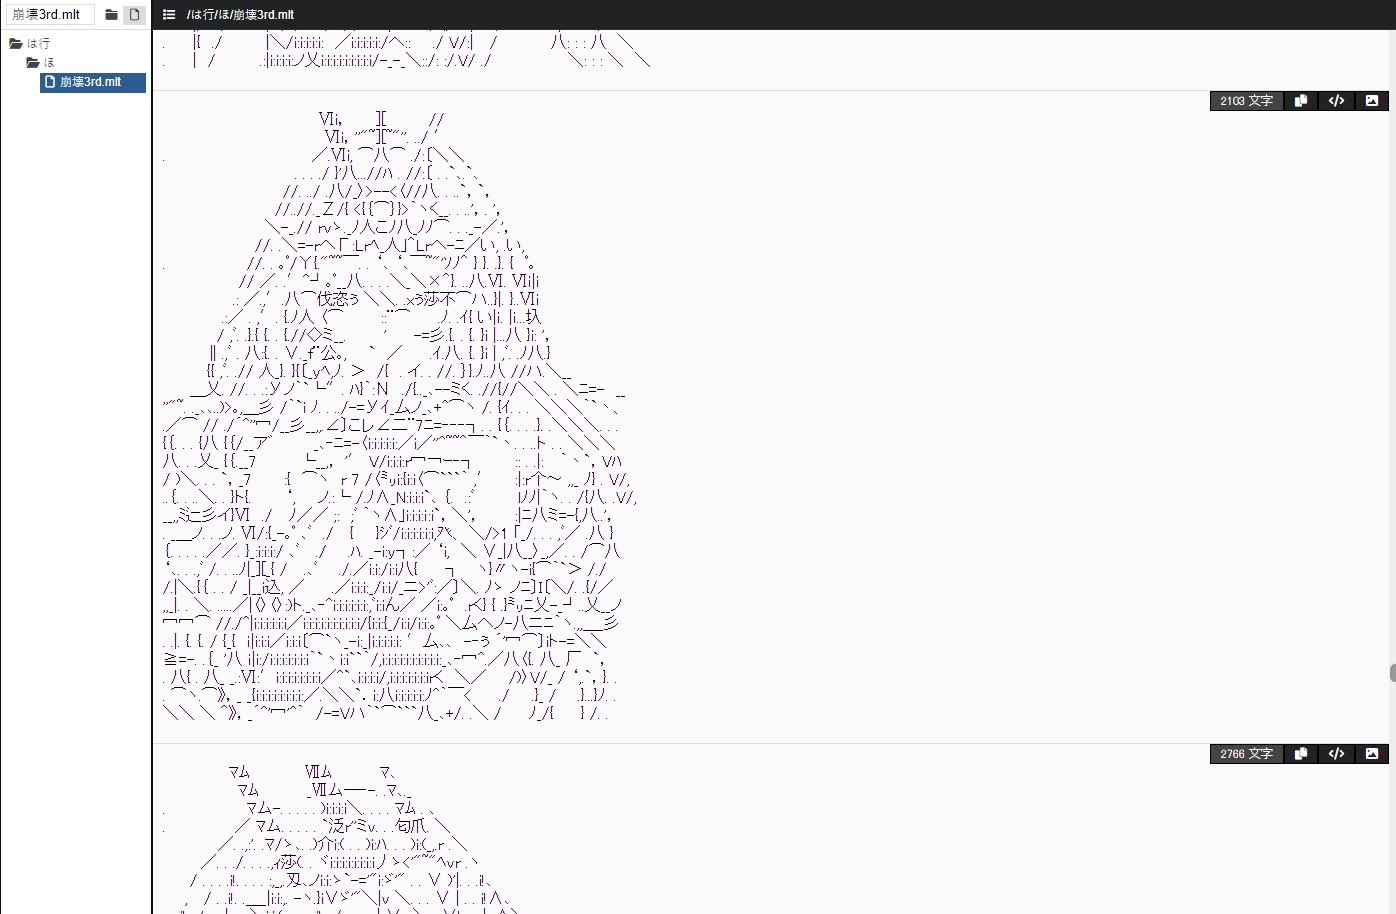Viewport: 1396px width, 914px height.
Task: Copy the 2766-character ASCII art
Action: click(1301, 754)
